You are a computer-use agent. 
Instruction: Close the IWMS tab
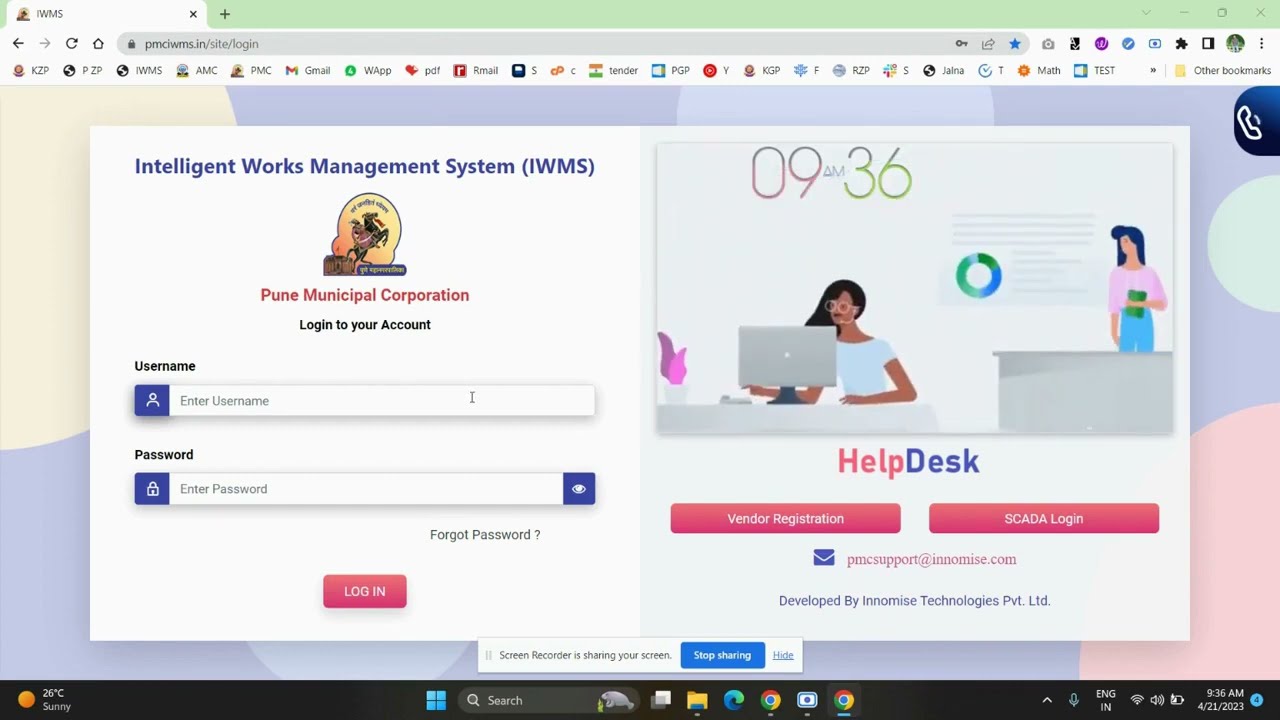click(x=193, y=14)
